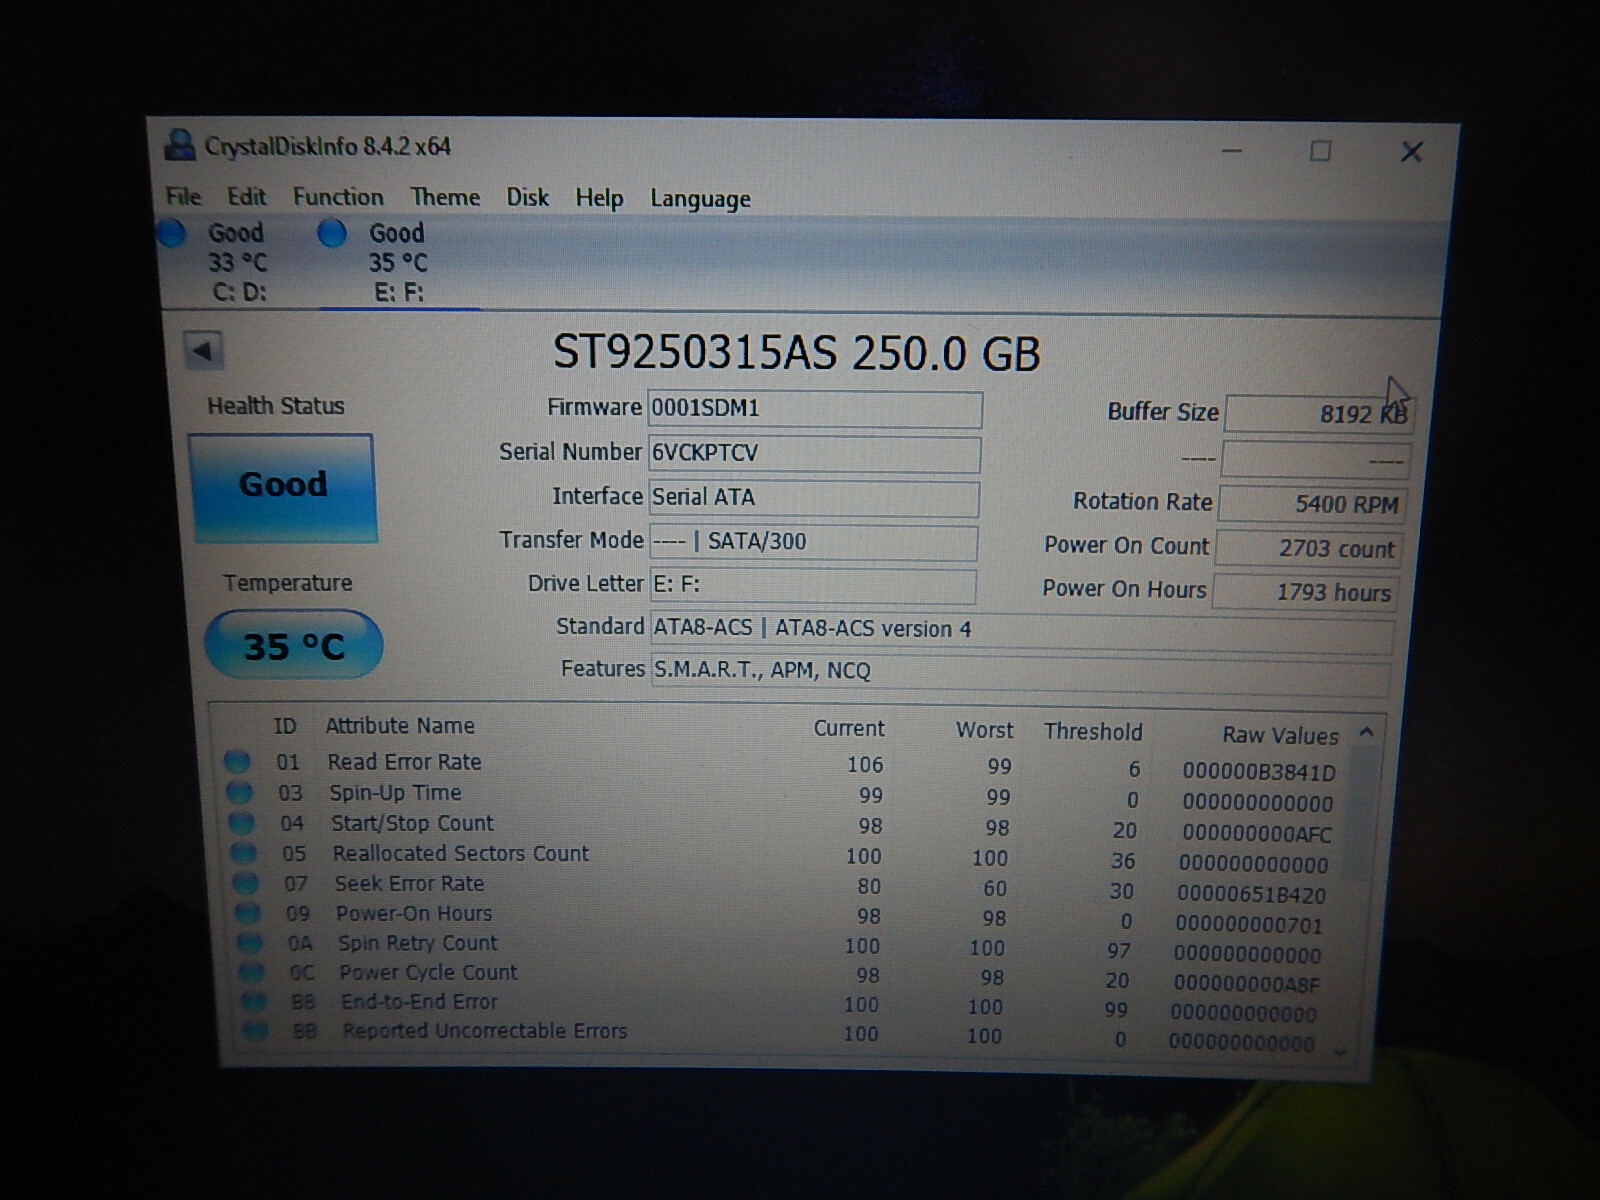The height and width of the screenshot is (1200, 1600).
Task: Click the drive title ST9250315AS 250.0 GB
Action: (797, 353)
